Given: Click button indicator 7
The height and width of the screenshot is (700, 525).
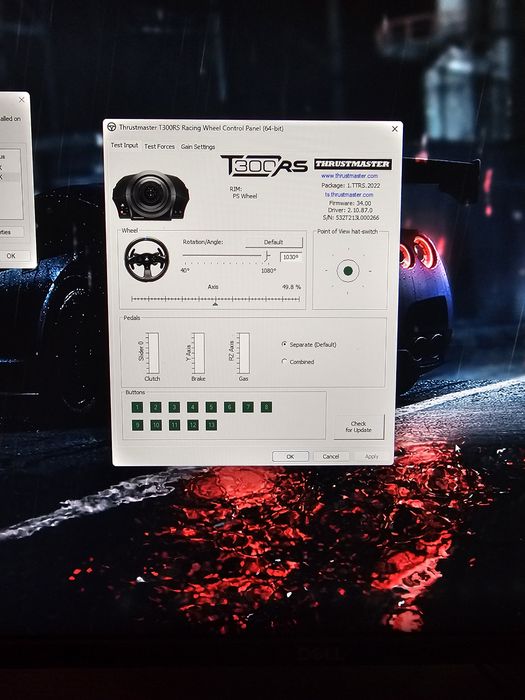Looking at the screenshot, I should point(248,407).
